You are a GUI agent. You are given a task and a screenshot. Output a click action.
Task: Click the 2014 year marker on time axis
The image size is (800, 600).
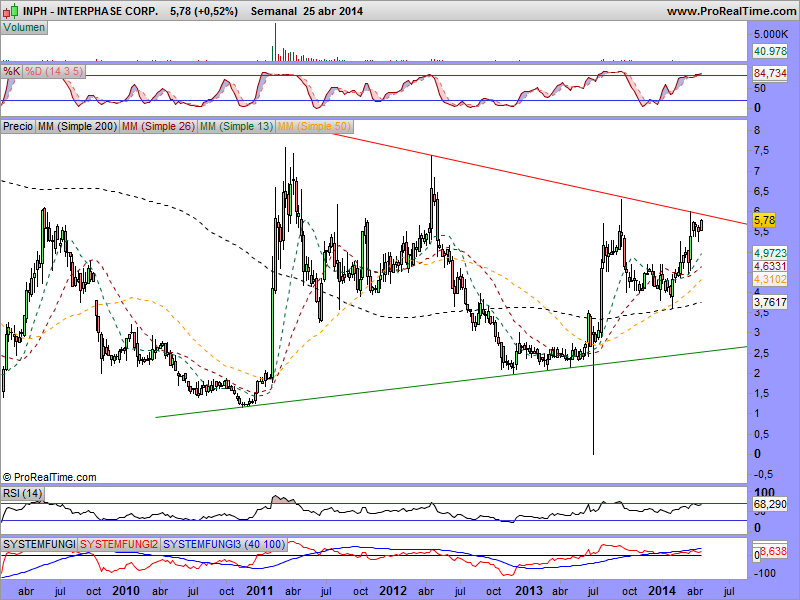662,591
